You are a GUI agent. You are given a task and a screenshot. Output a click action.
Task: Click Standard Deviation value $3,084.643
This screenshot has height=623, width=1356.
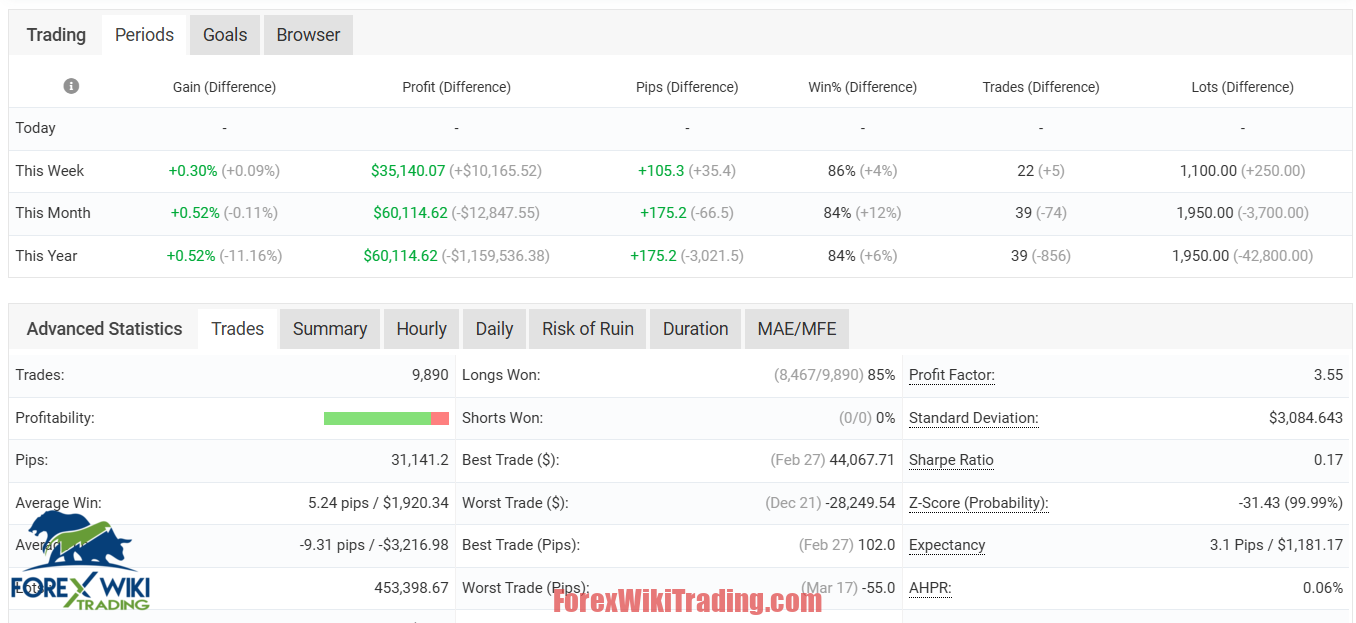(1306, 418)
